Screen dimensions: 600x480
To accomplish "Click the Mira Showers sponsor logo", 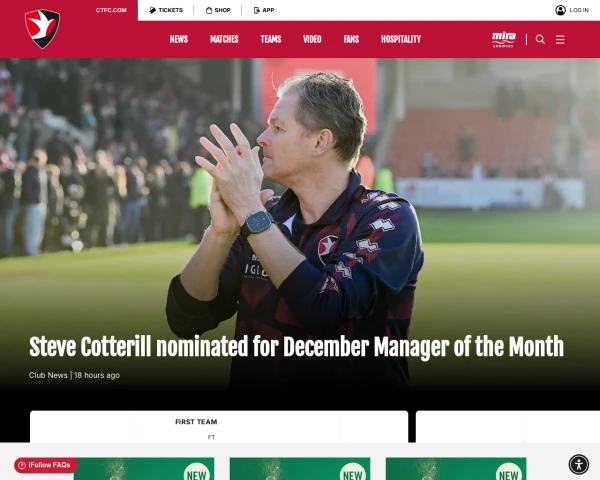I will tap(504, 39).
